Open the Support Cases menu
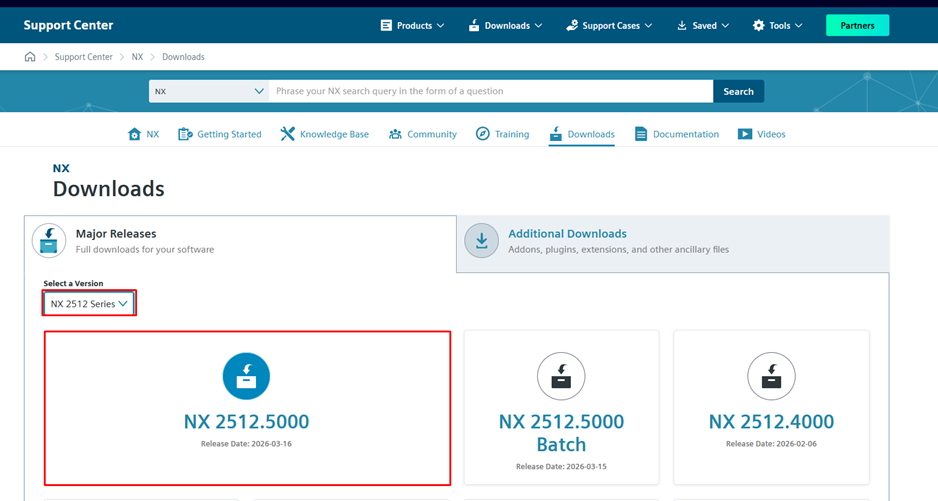 tap(608, 25)
